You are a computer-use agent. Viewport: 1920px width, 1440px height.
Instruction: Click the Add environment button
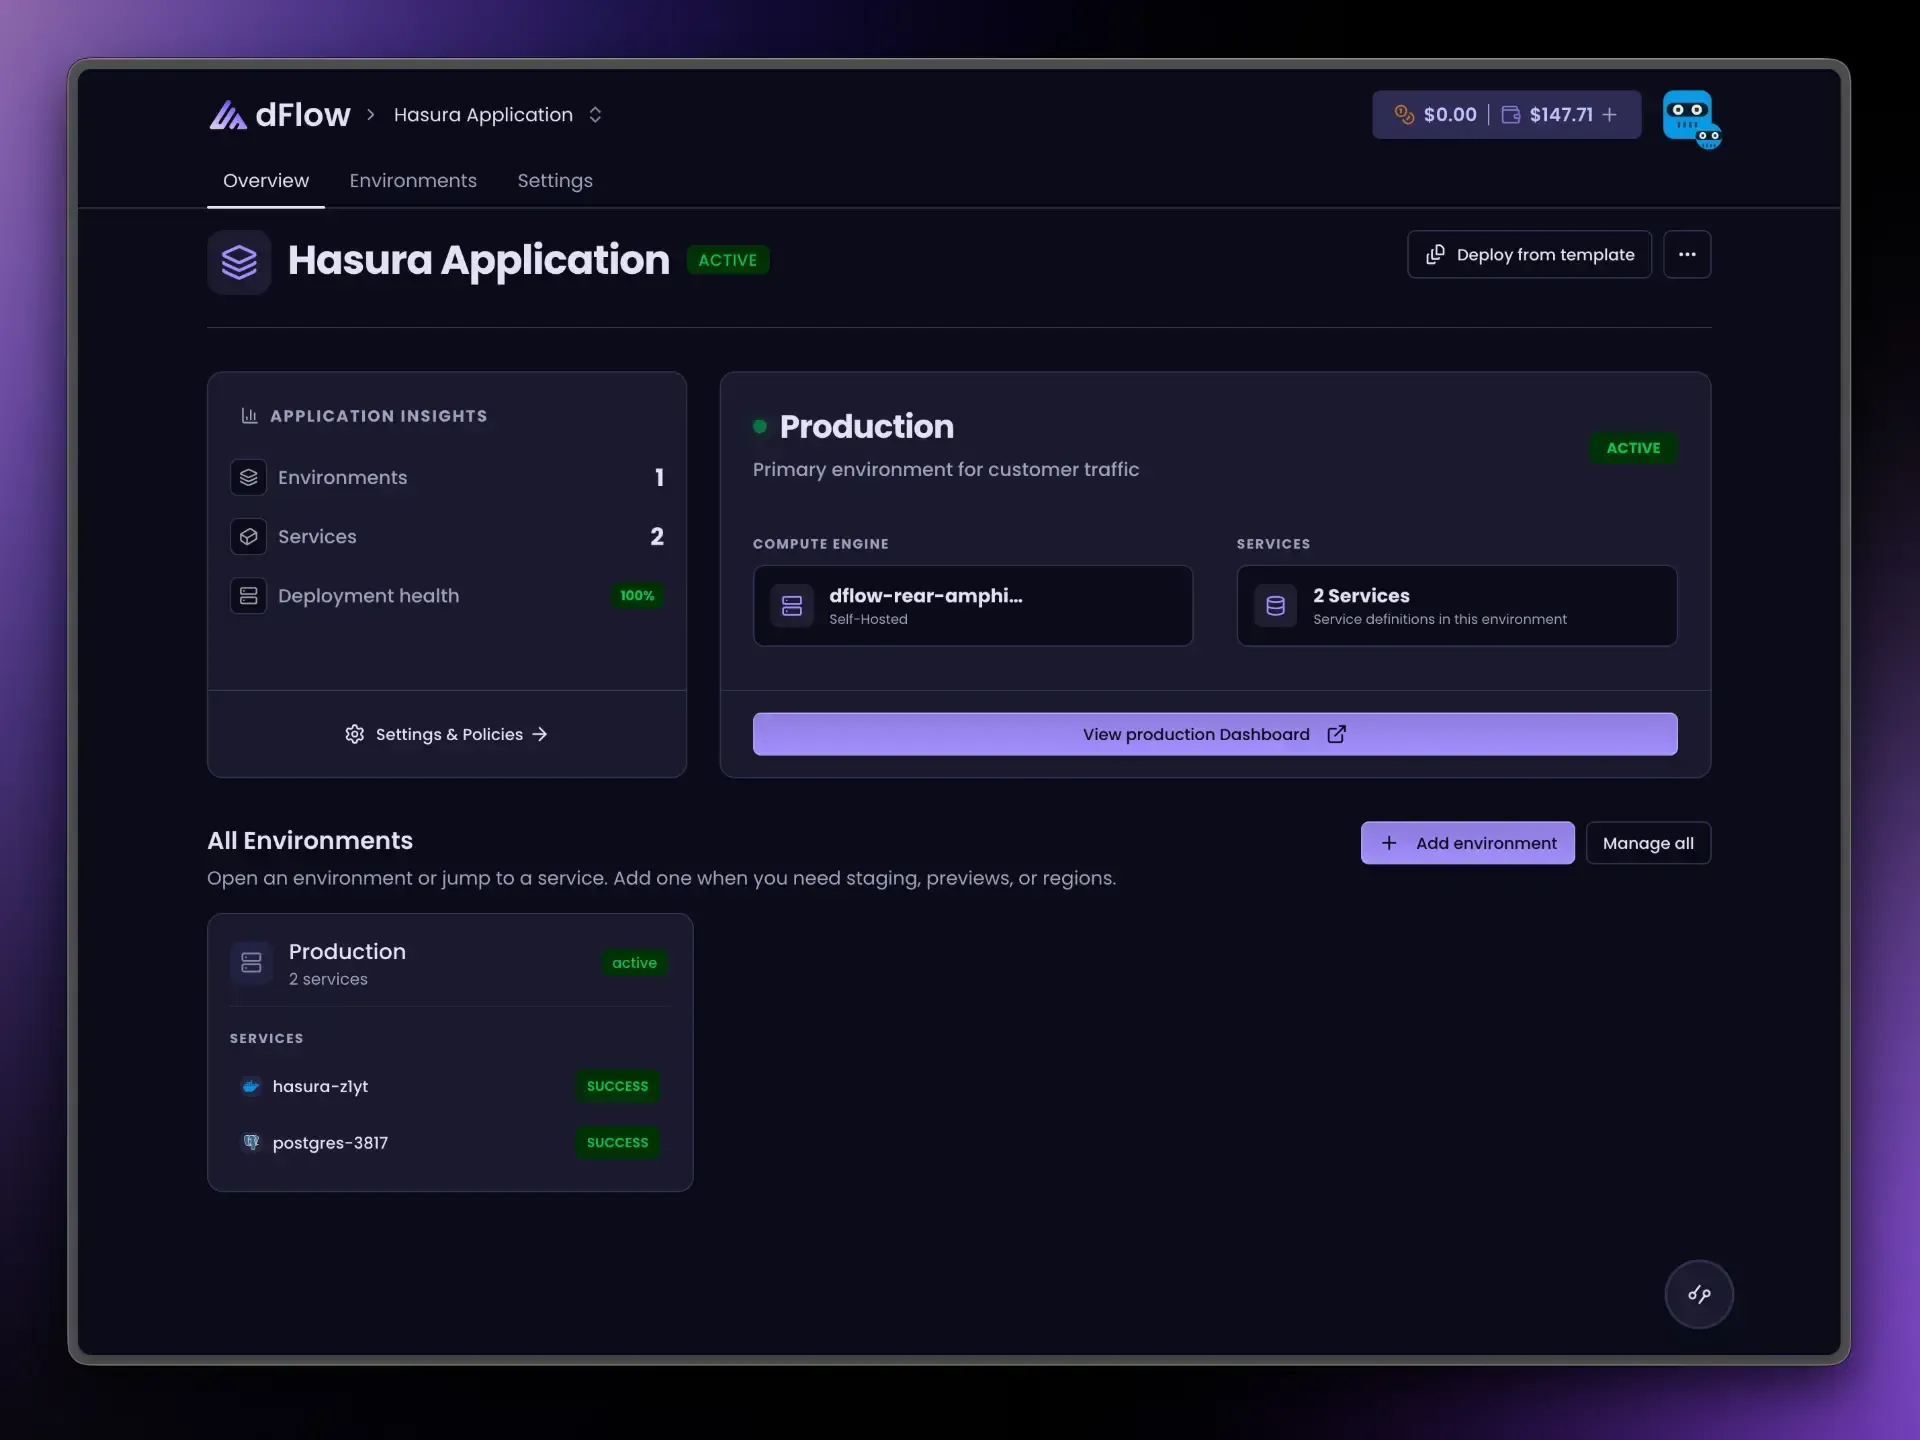click(x=1467, y=843)
